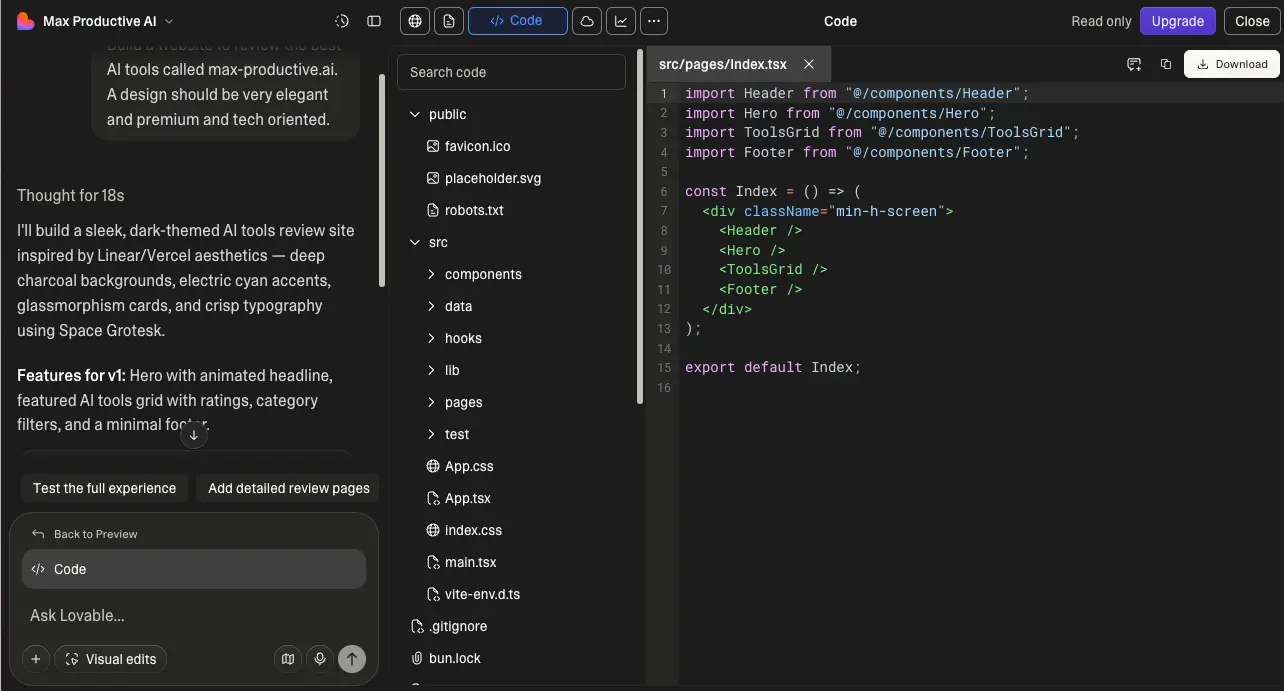Select the Code item above chat input
1284x691 pixels.
pyautogui.click(x=194, y=569)
